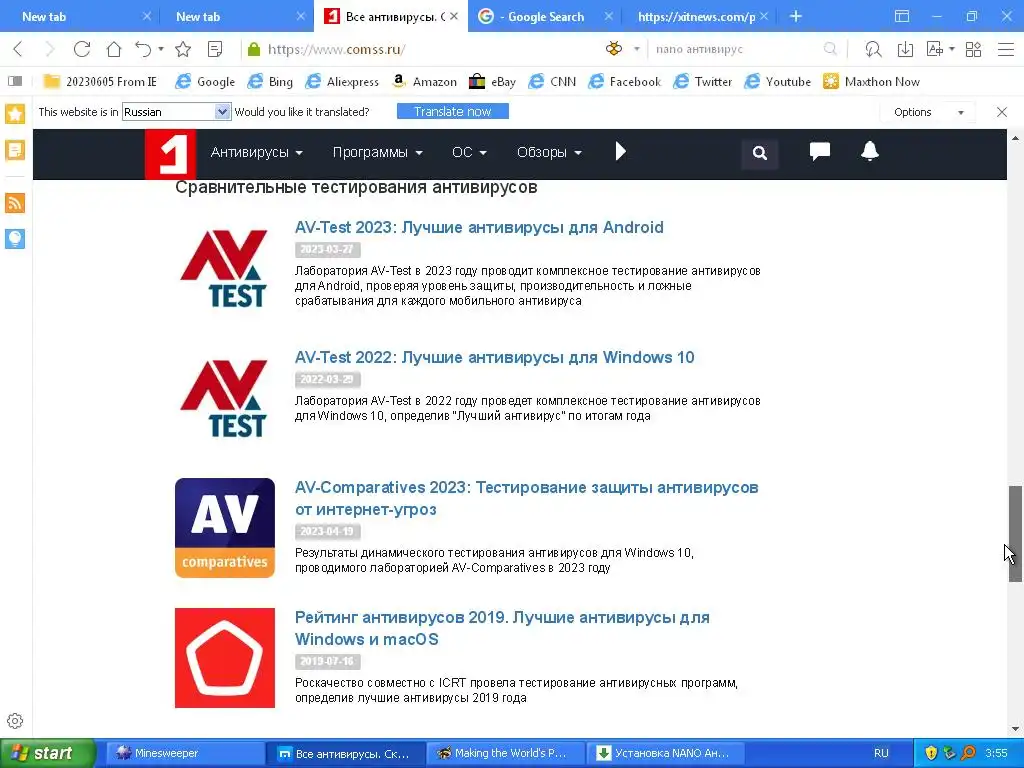This screenshot has height=768, width=1024.
Task: Close the Все антивирусы tab
Action: coord(454,16)
